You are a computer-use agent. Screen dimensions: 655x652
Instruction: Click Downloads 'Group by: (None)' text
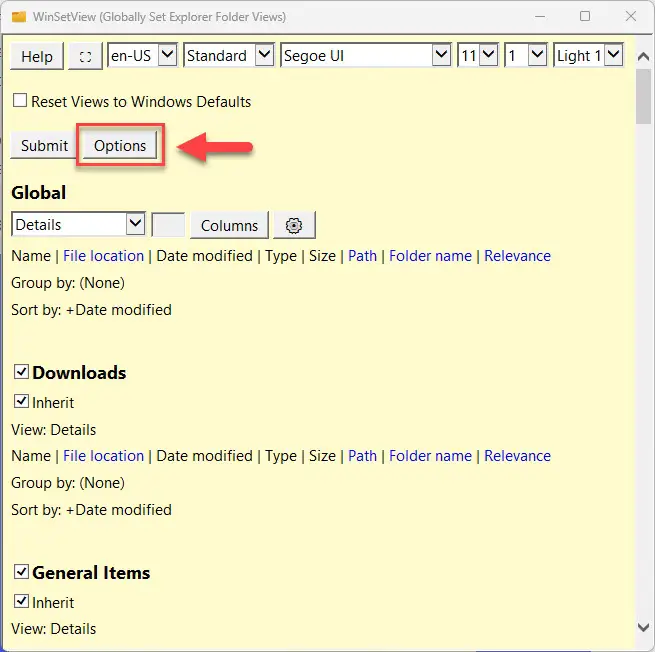pos(68,483)
